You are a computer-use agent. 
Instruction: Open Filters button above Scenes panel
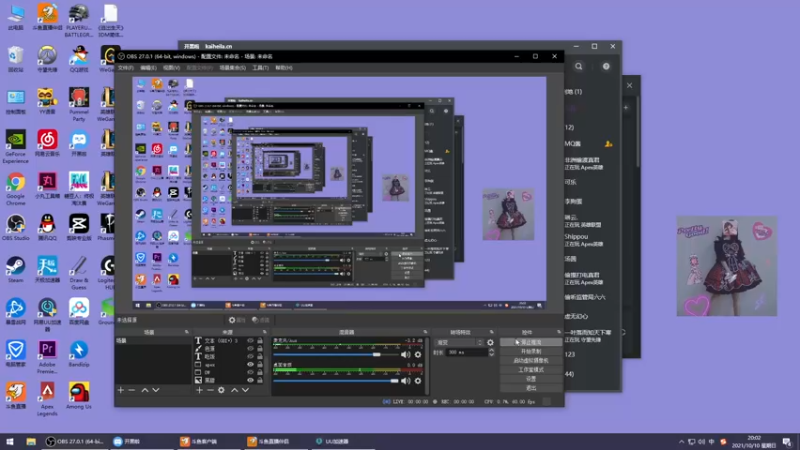tap(261, 320)
